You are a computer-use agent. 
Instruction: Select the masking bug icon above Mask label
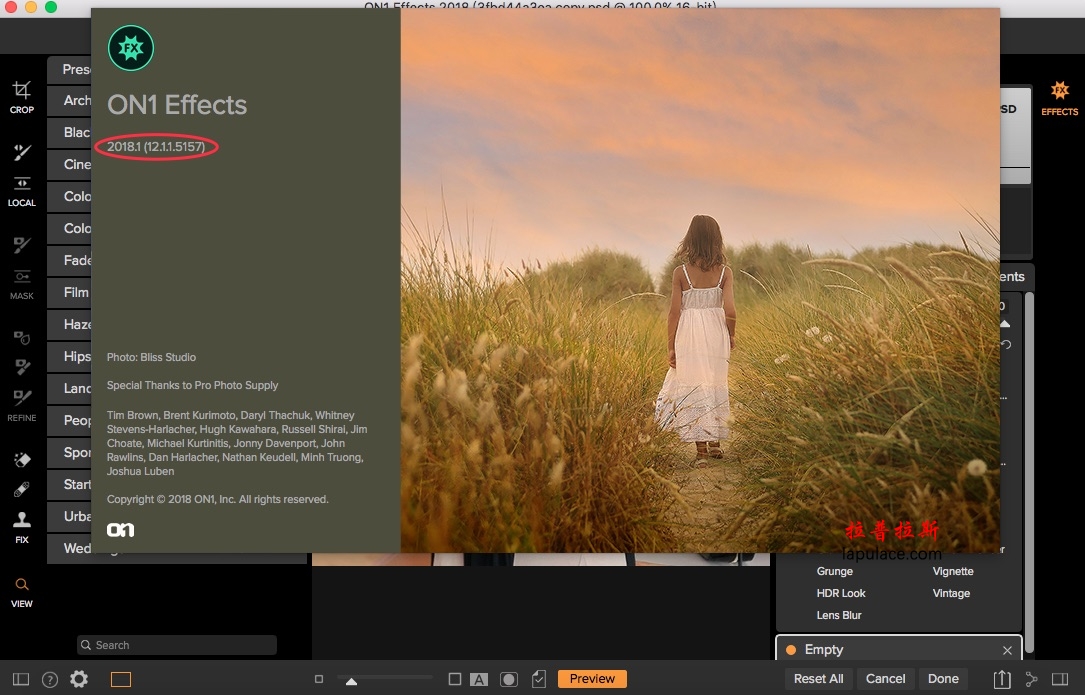tap(21, 276)
